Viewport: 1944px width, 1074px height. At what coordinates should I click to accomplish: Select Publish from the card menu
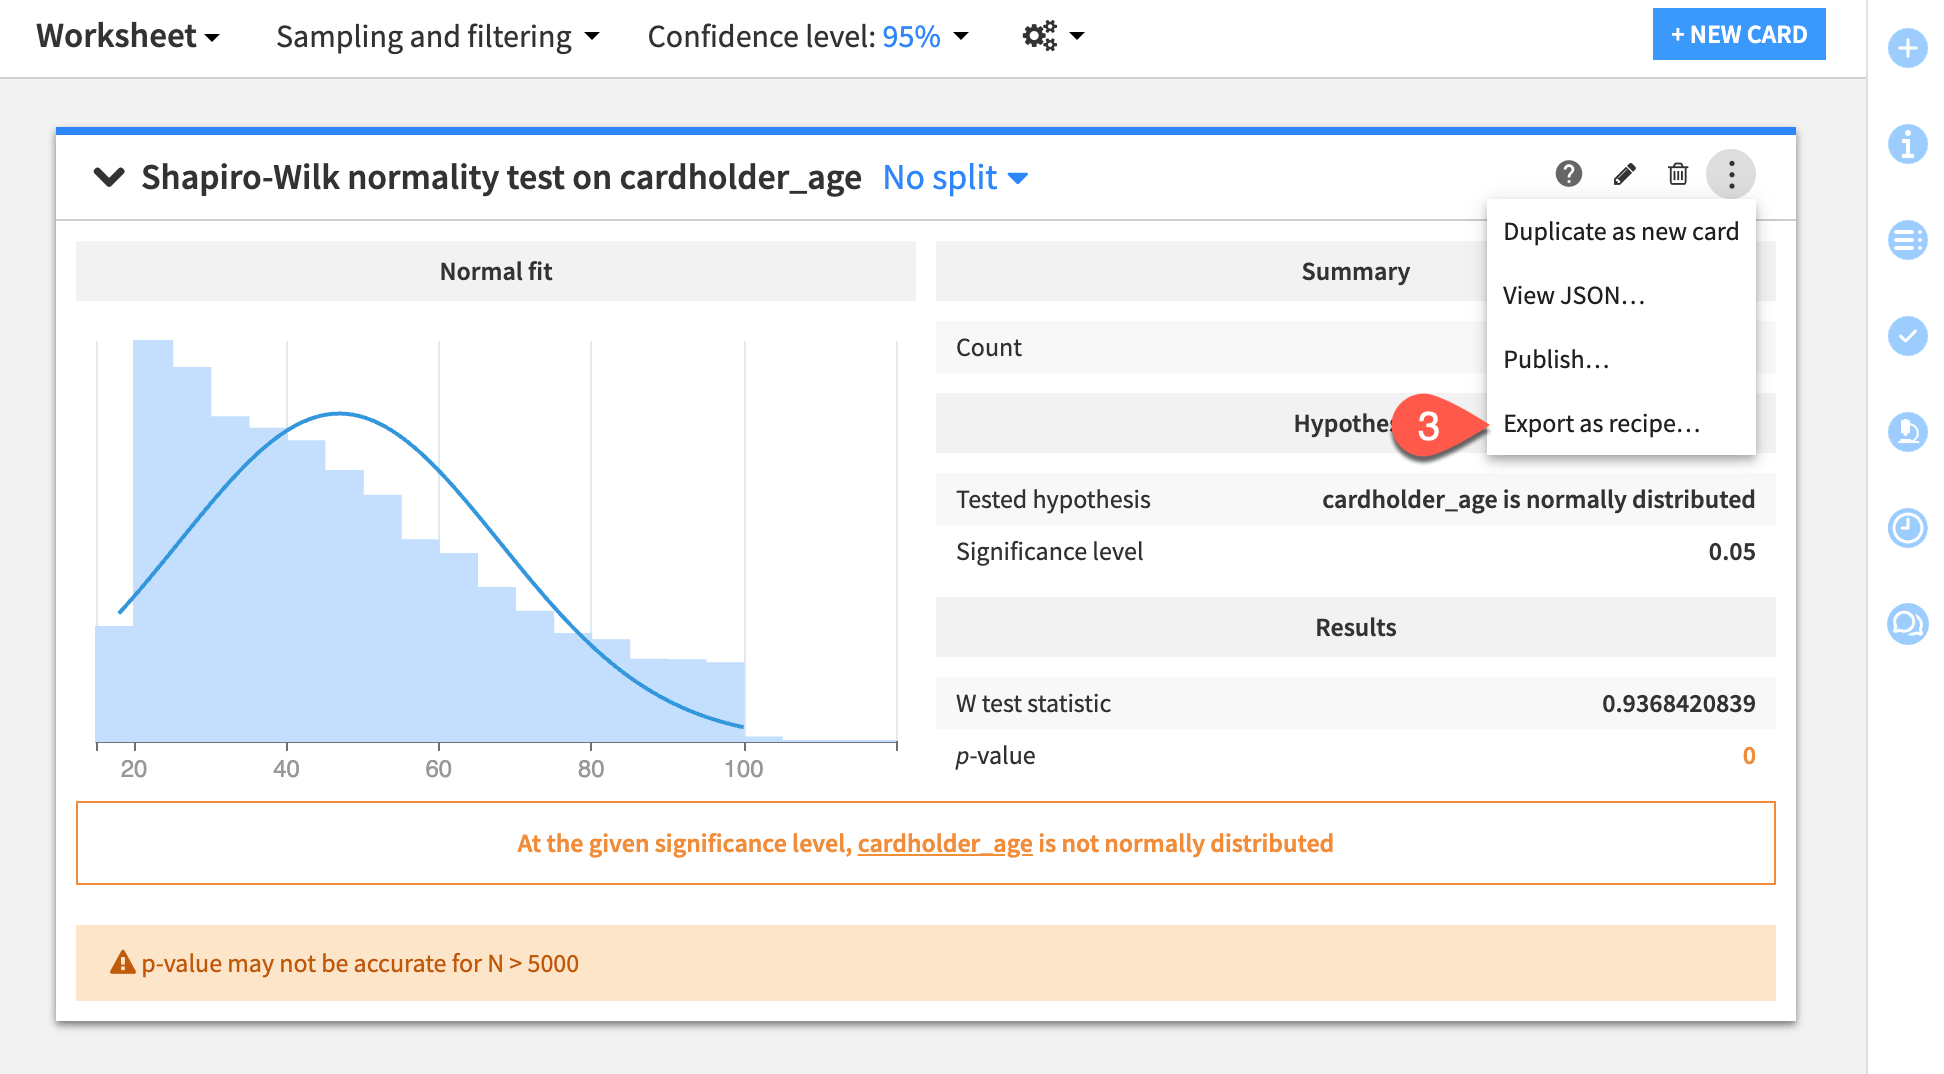(1557, 359)
